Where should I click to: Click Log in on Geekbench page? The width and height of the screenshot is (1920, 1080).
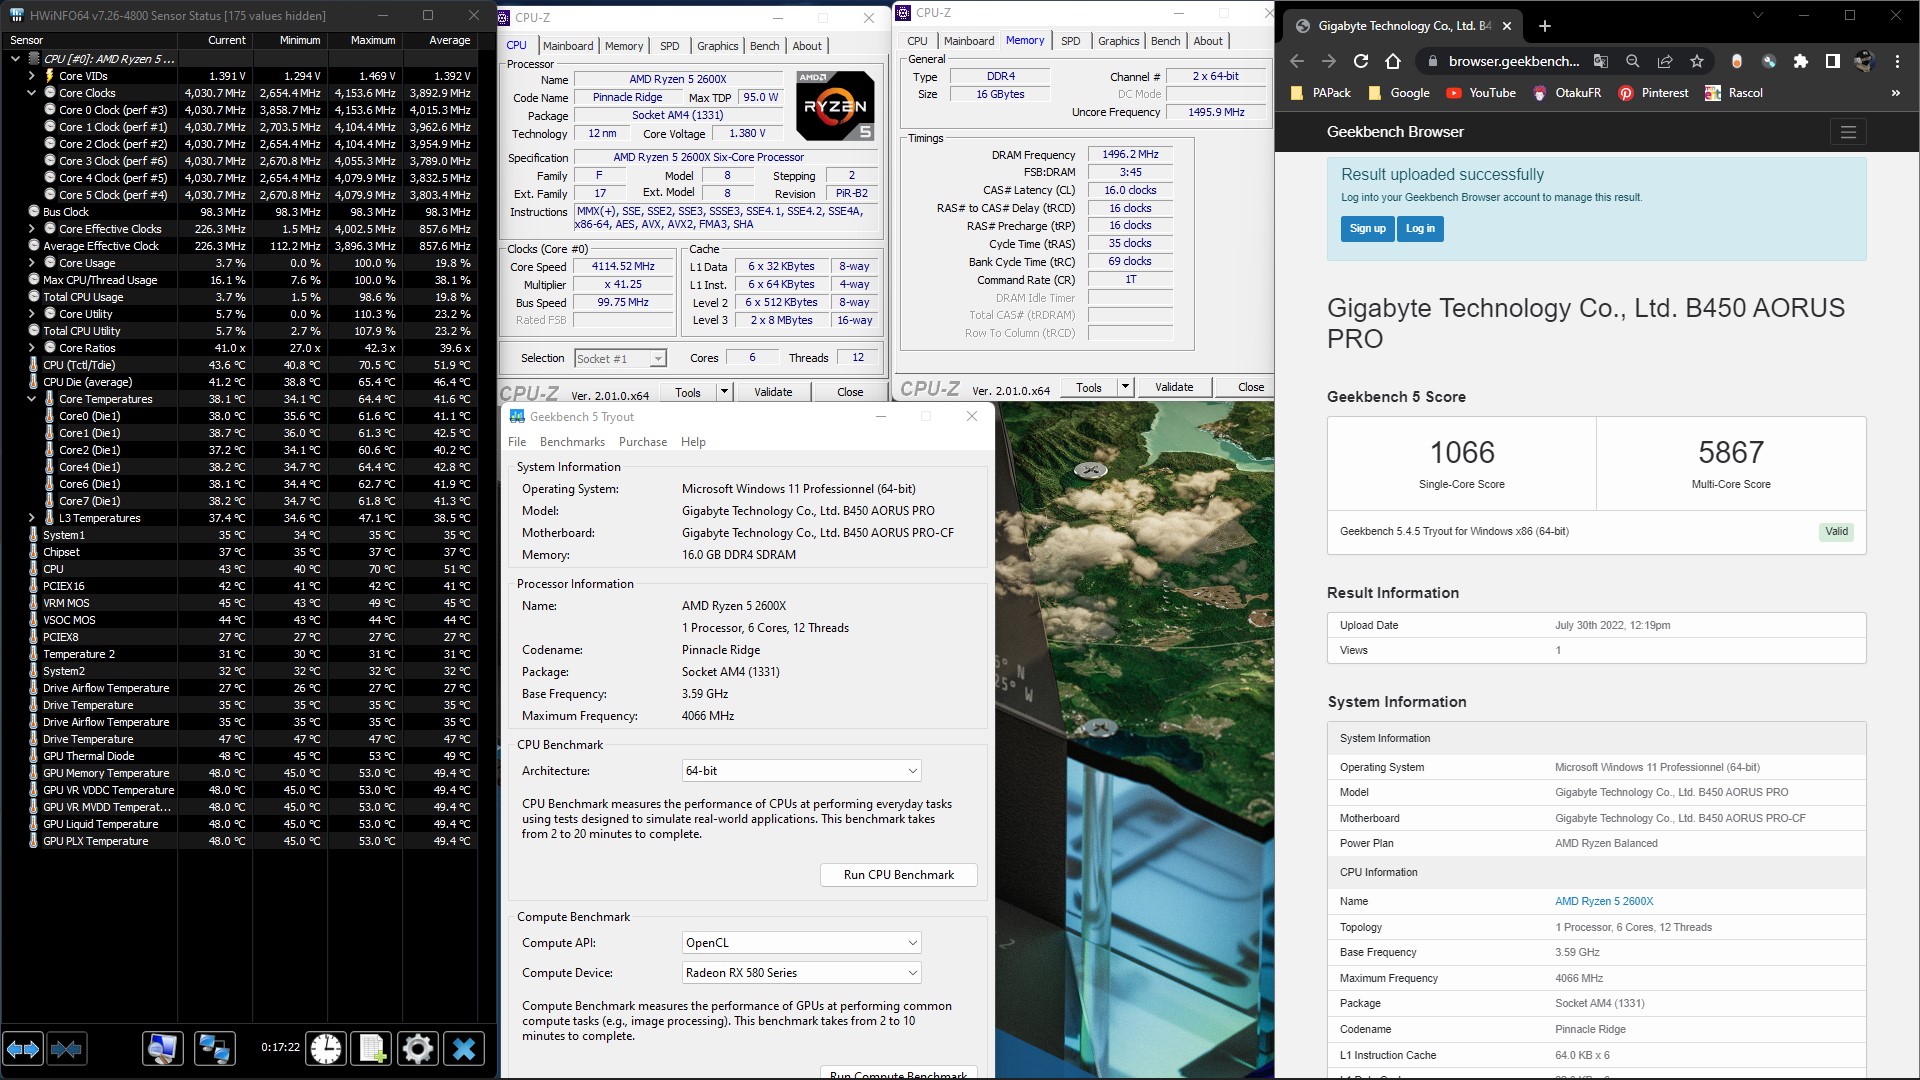click(x=1420, y=229)
